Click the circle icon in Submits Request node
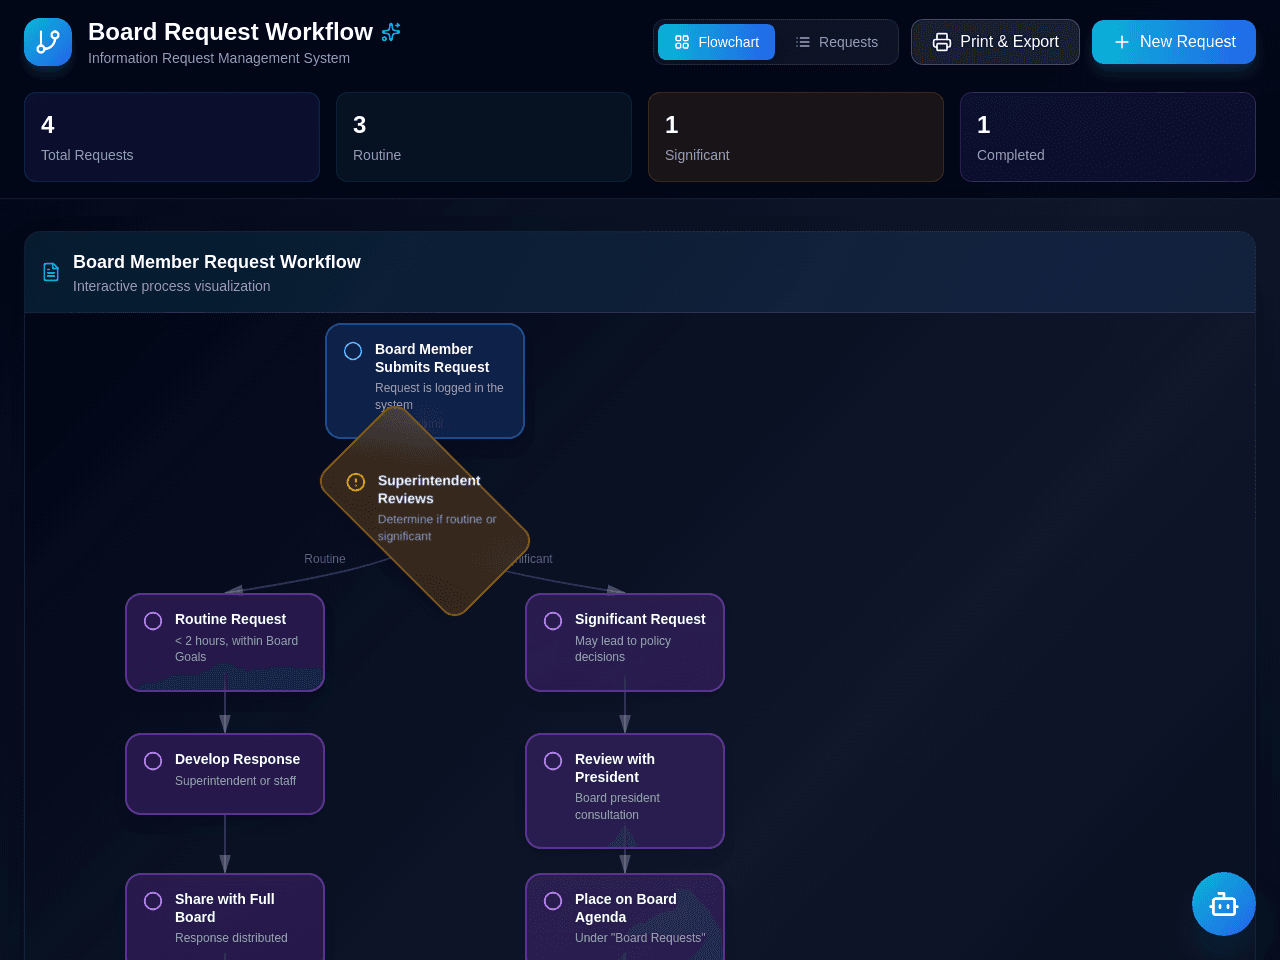Viewport: 1280px width, 960px height. point(353,351)
